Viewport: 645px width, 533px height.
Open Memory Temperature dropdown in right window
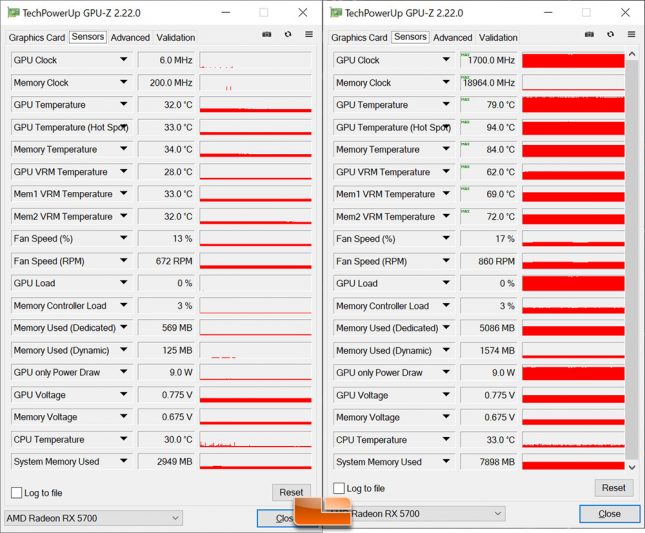click(x=446, y=149)
